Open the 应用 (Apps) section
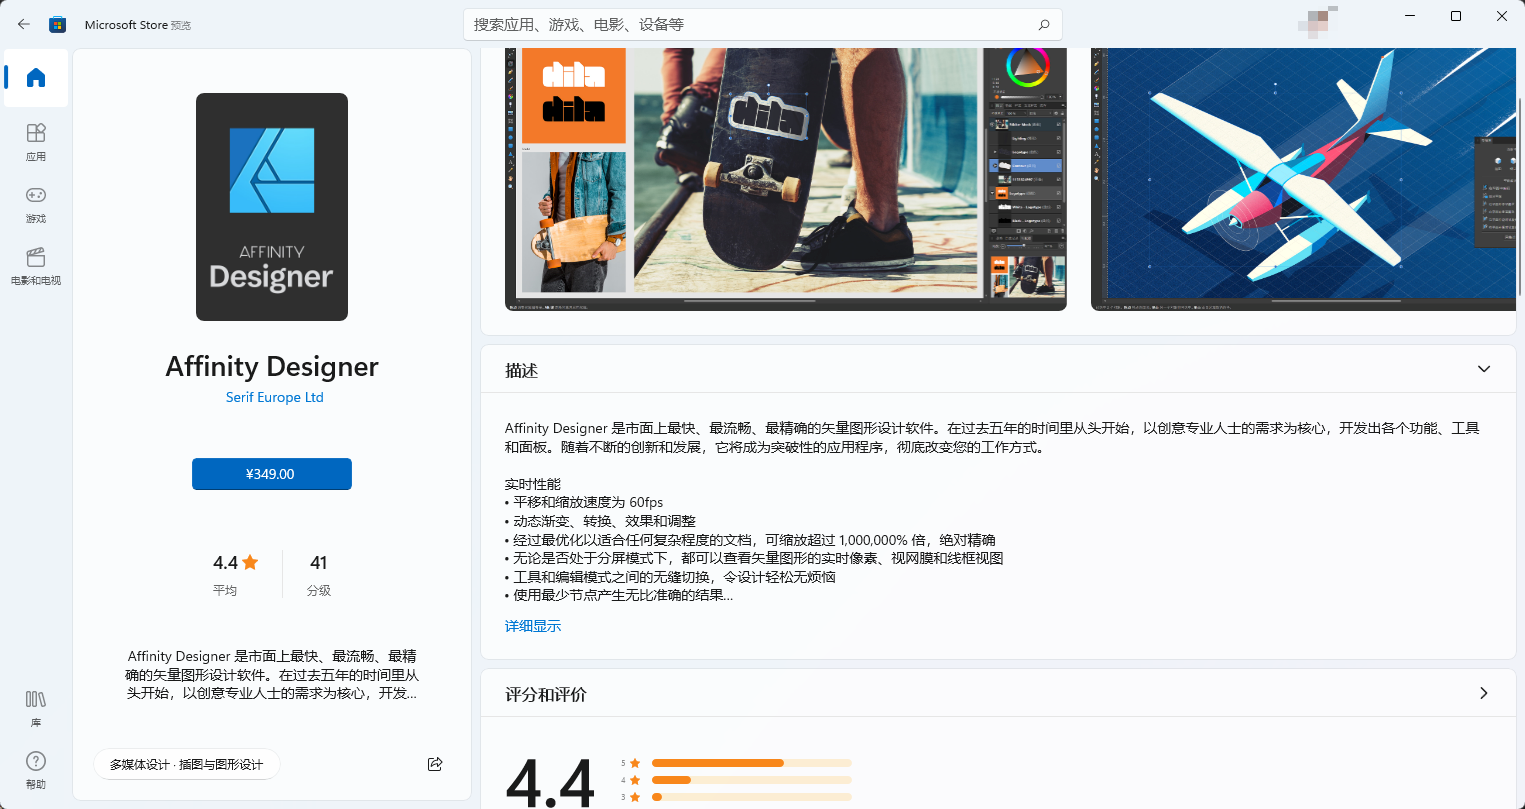This screenshot has height=809, width=1525. pyautogui.click(x=36, y=142)
